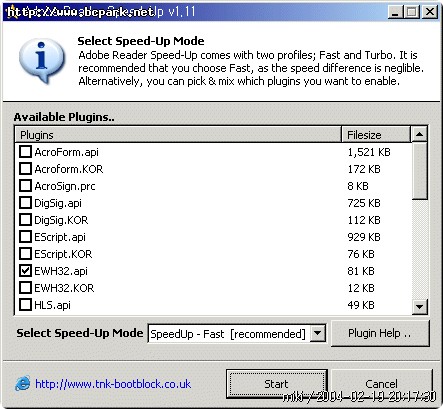
Task: Toggle the HLS.api checkbox
Action: click(25, 305)
